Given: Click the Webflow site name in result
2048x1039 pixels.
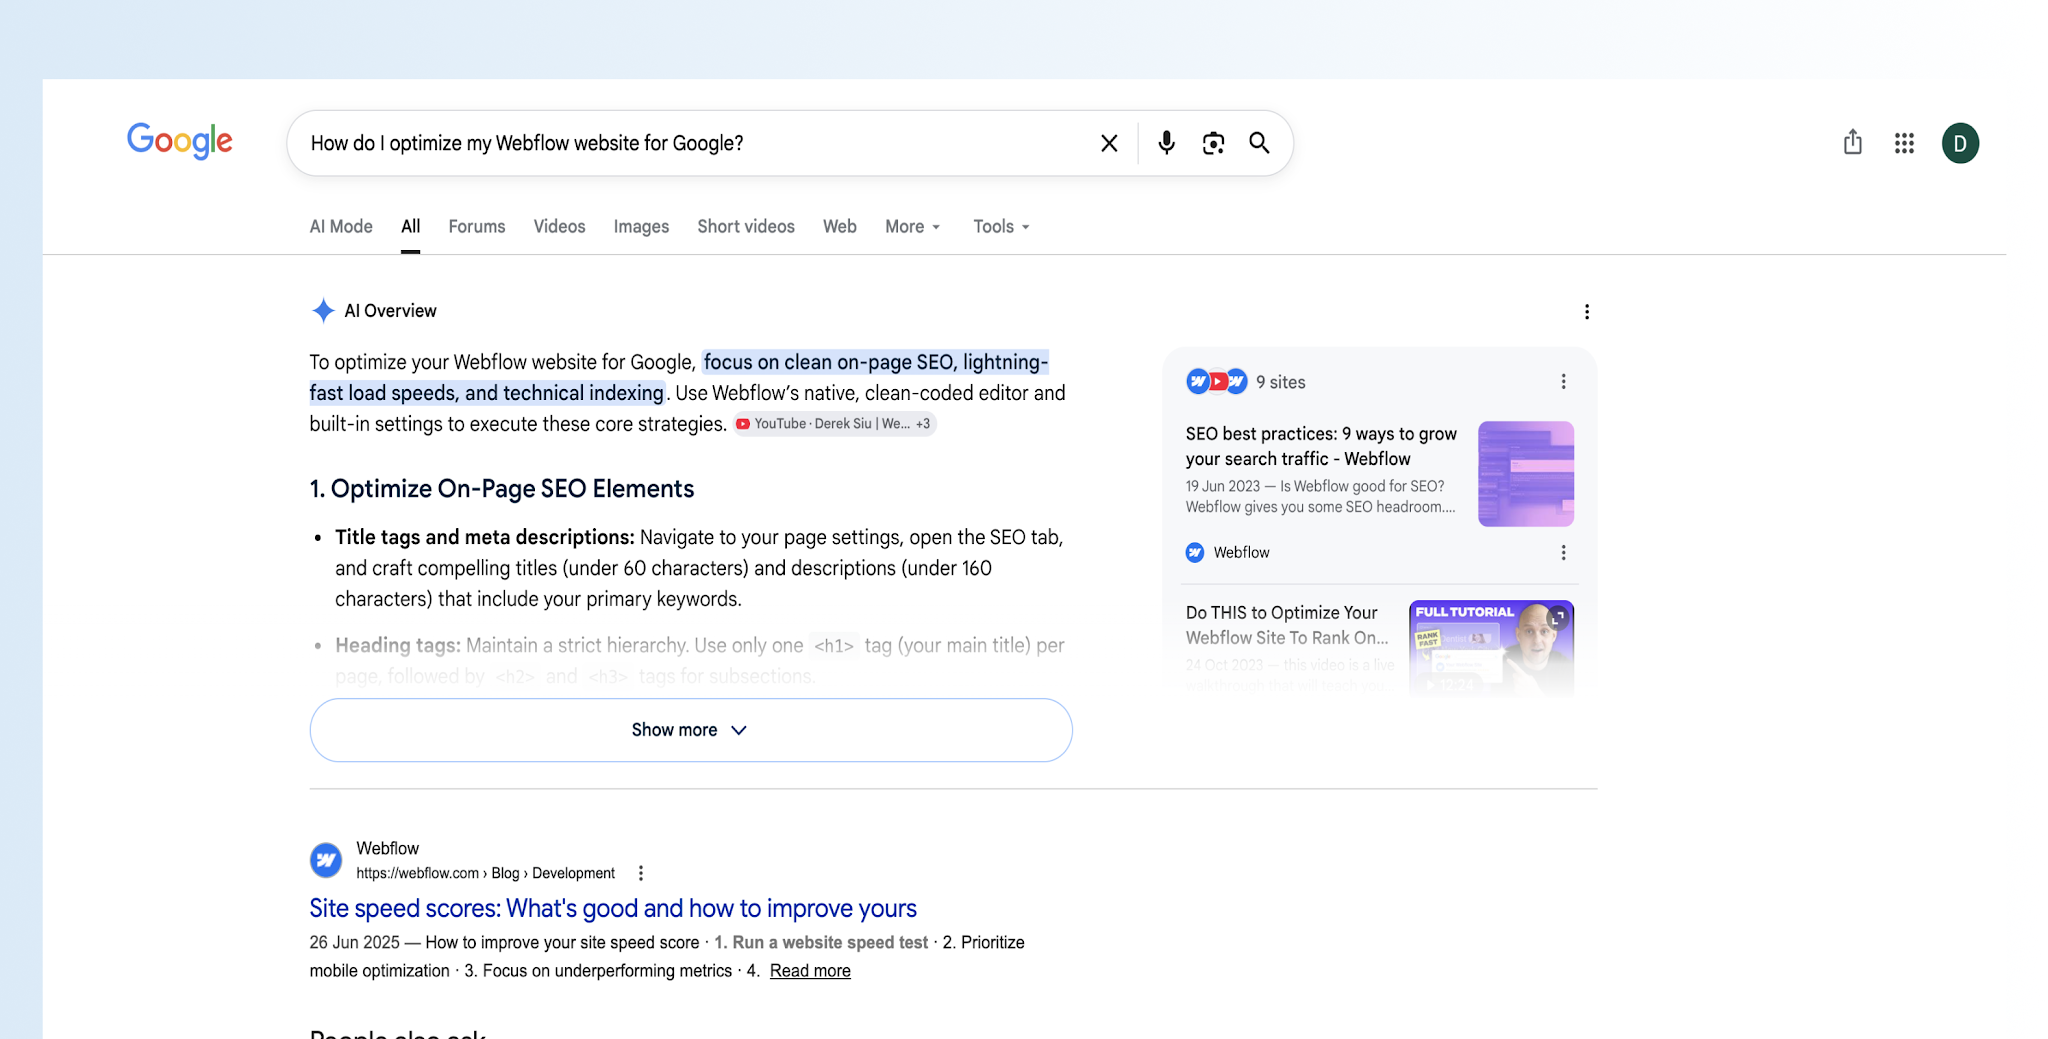Looking at the screenshot, I should [388, 848].
